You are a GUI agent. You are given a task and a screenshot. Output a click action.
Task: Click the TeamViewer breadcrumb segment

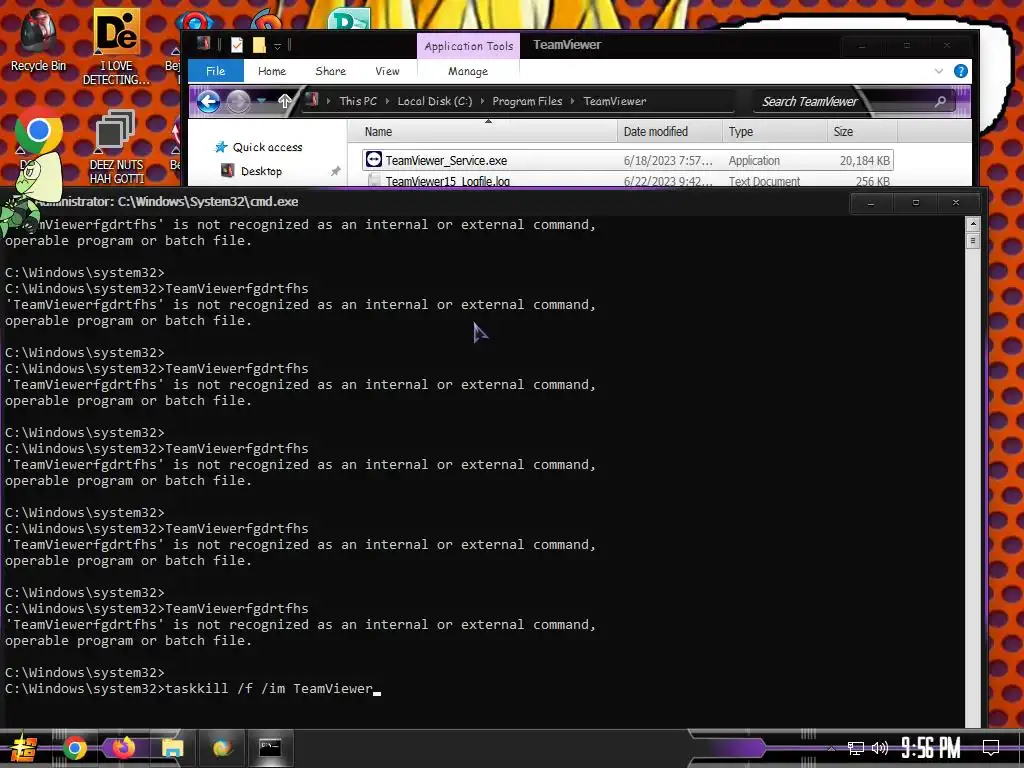click(x=615, y=101)
